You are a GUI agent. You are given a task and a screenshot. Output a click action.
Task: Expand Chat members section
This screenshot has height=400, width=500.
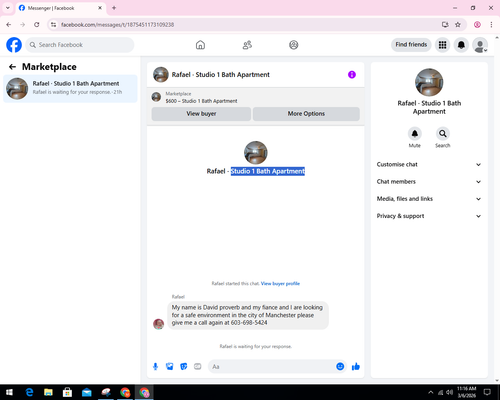429,182
